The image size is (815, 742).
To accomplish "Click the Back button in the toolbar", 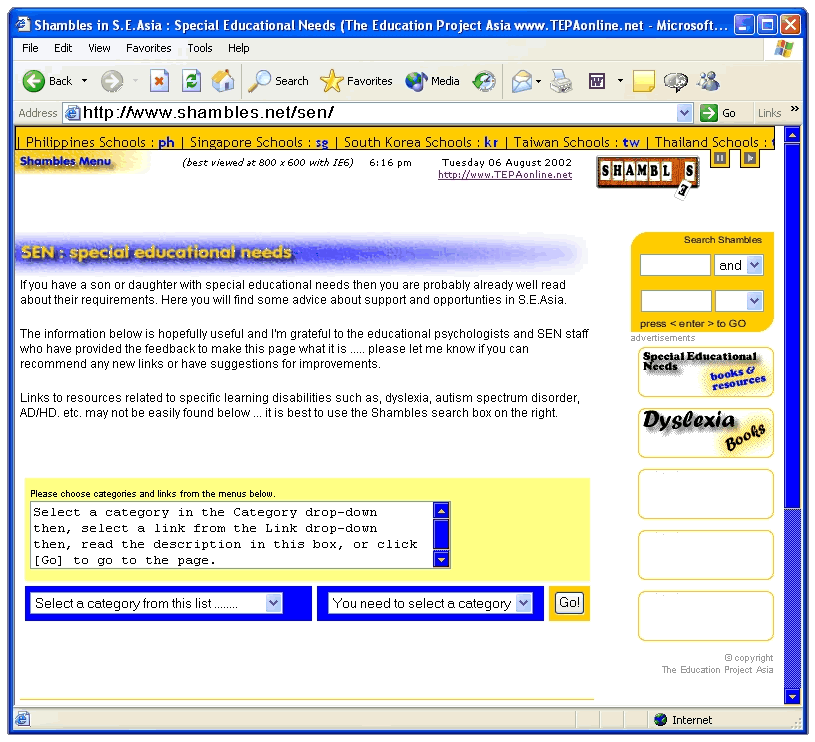I will point(49,81).
